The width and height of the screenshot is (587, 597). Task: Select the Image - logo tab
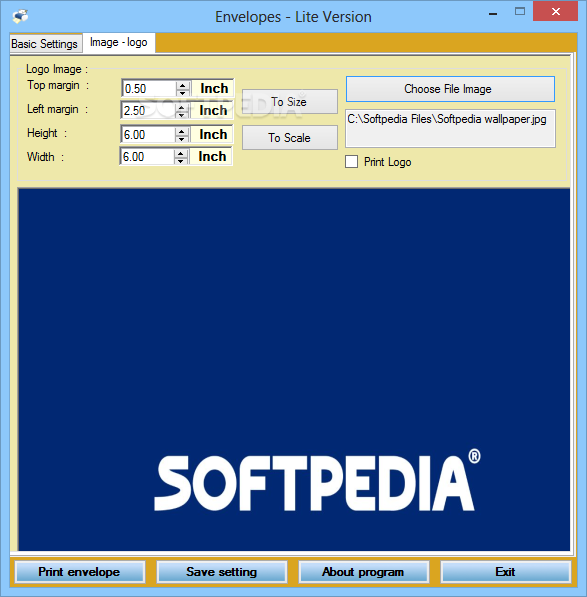[119, 42]
